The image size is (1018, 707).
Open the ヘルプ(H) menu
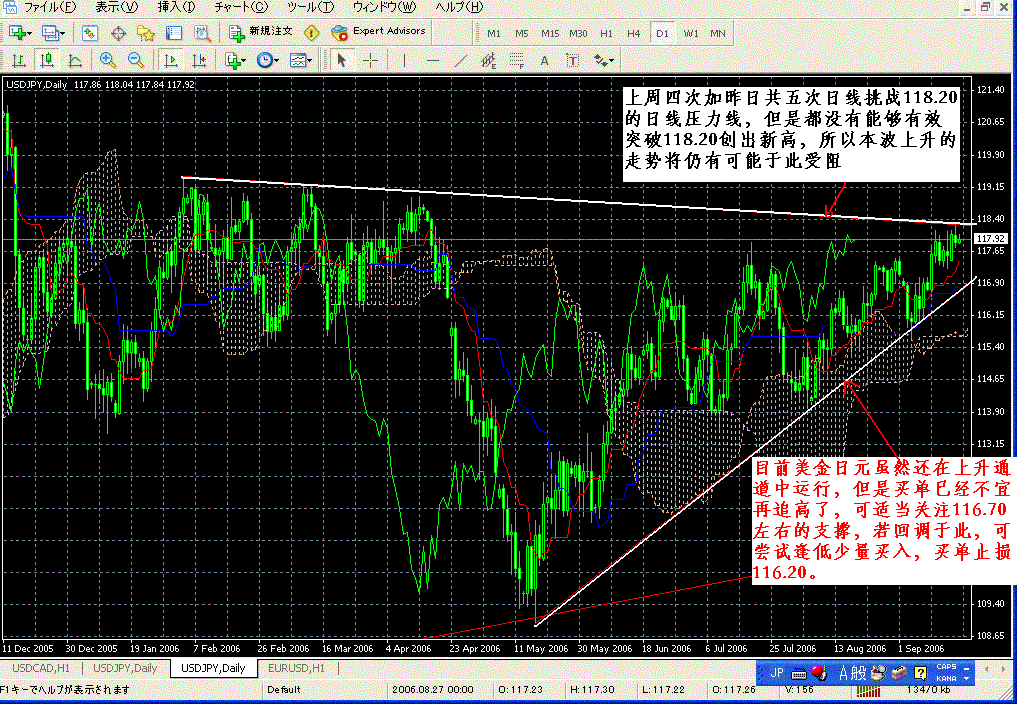pos(459,7)
